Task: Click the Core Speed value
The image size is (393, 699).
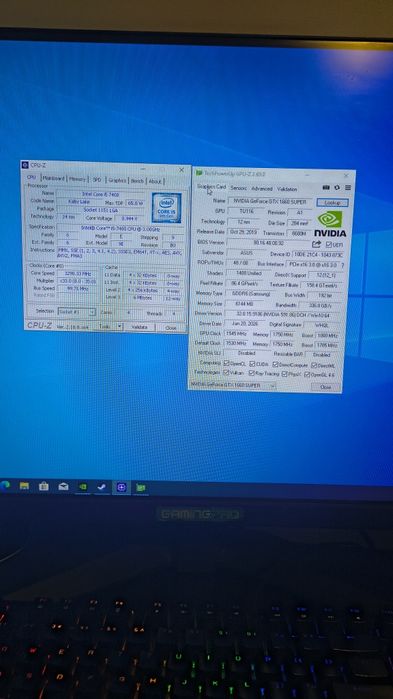Action: point(78,273)
